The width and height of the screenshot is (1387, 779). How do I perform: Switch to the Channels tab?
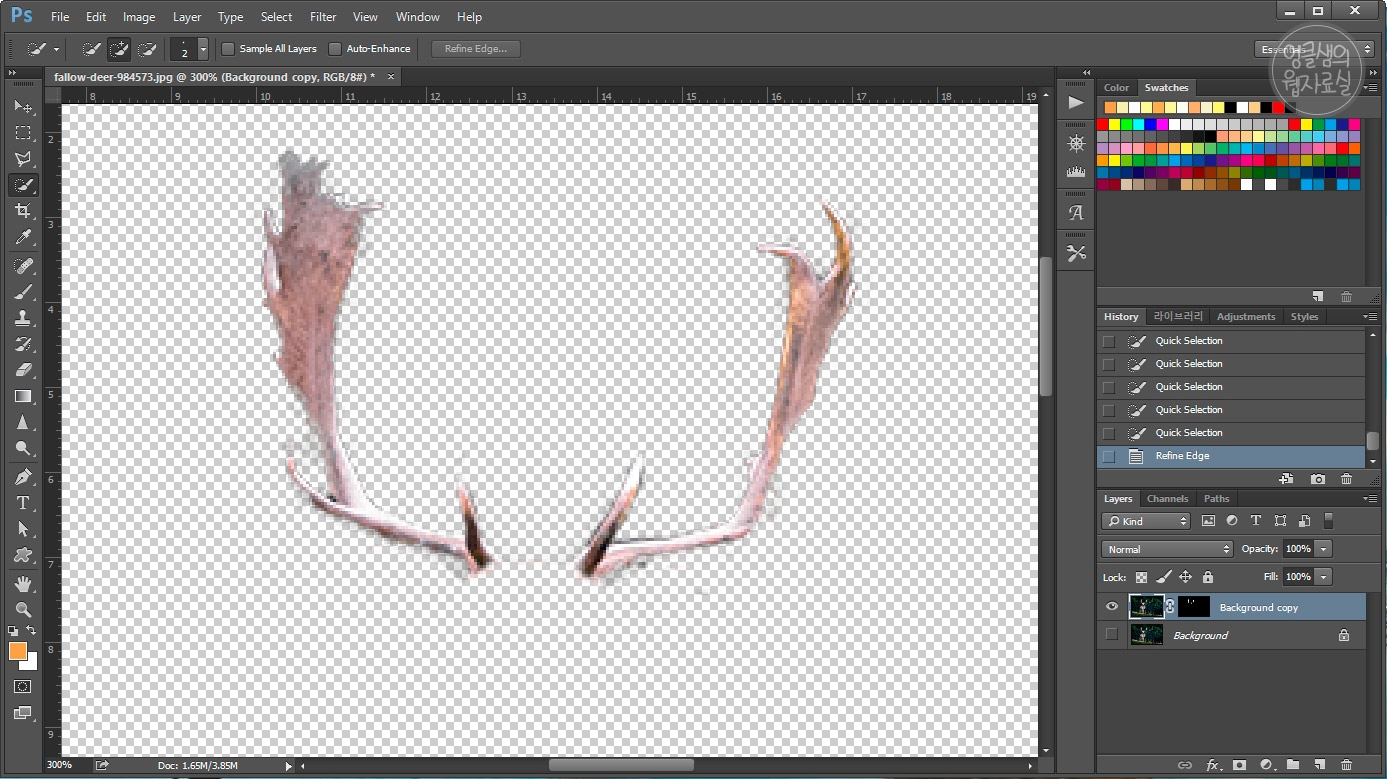coord(1167,498)
